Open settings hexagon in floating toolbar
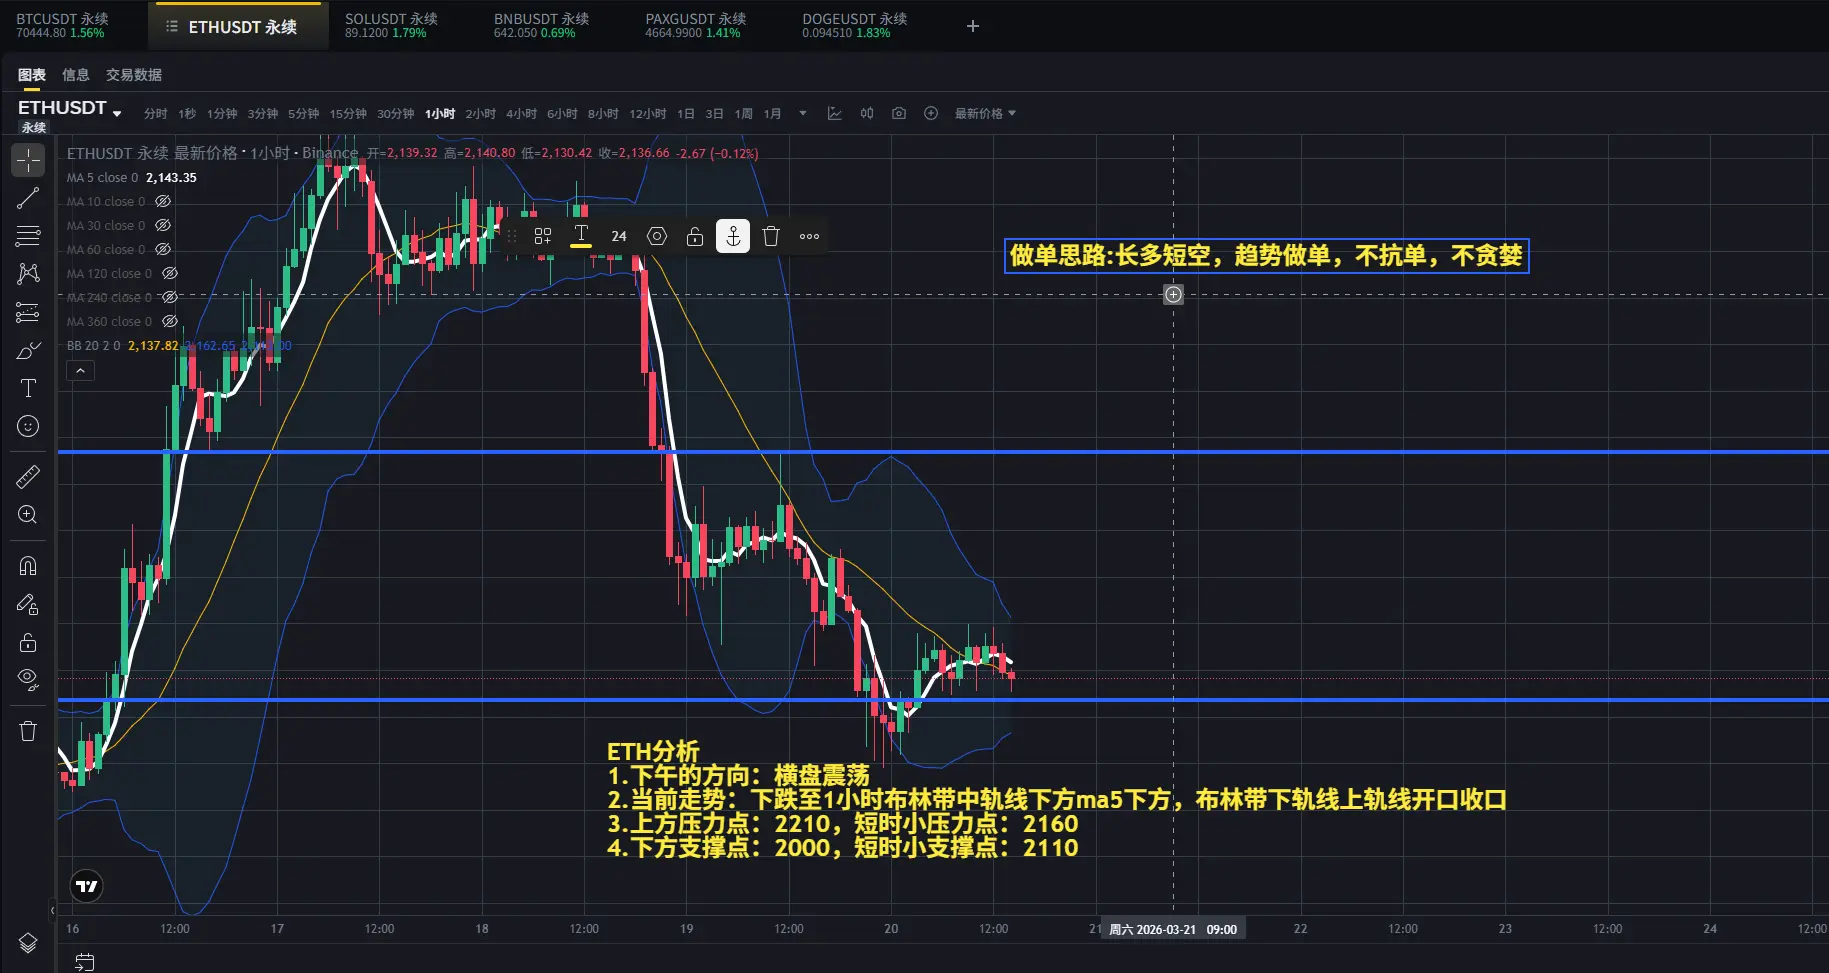Image resolution: width=1829 pixels, height=973 pixels. click(x=657, y=236)
